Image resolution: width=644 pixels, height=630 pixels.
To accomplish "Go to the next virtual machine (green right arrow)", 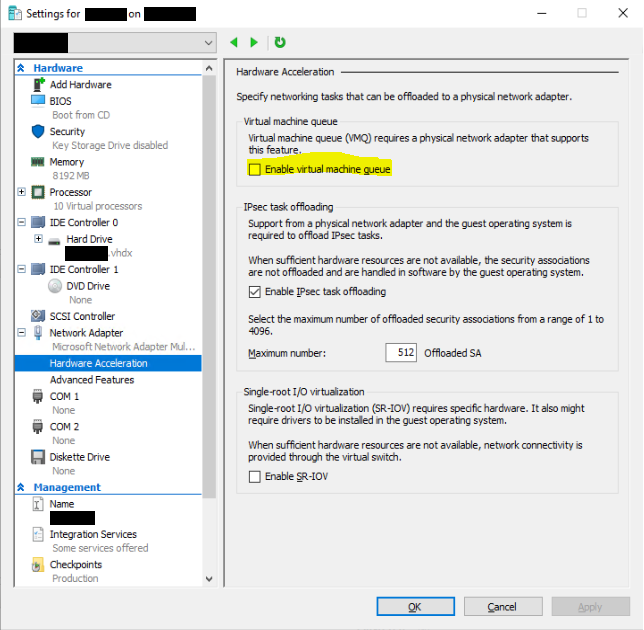I will 254,42.
